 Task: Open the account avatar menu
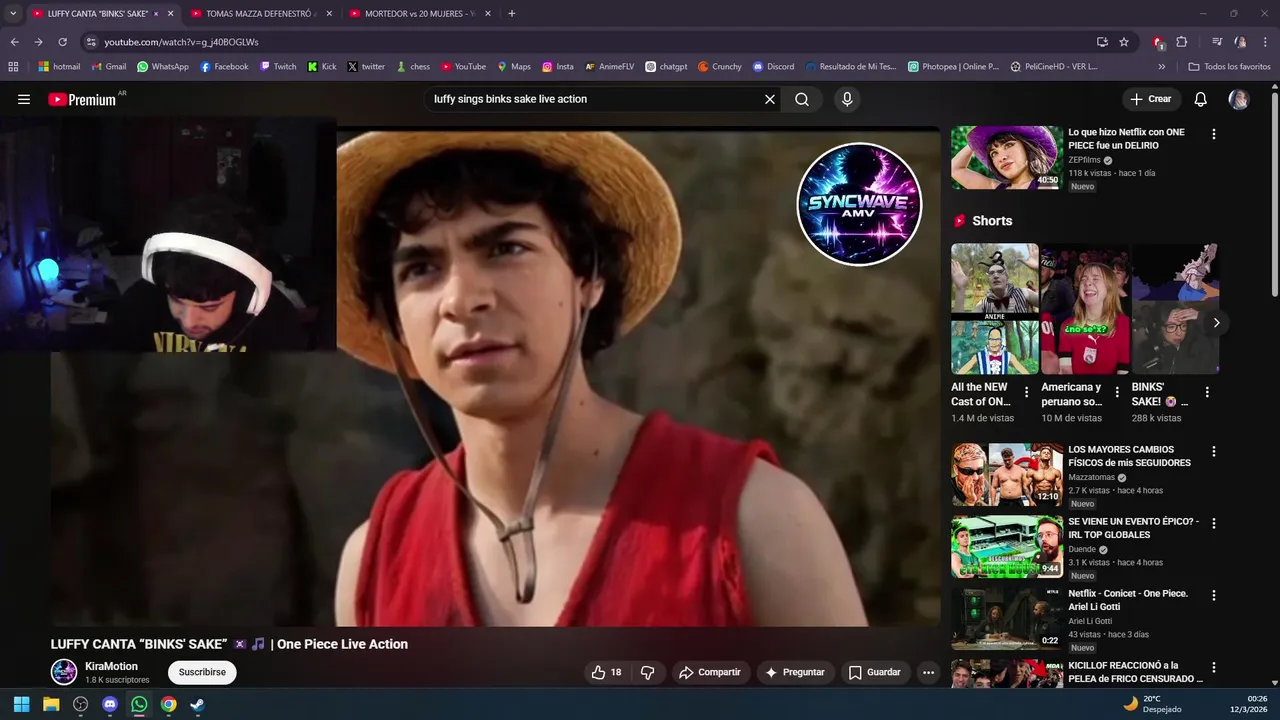[1239, 99]
